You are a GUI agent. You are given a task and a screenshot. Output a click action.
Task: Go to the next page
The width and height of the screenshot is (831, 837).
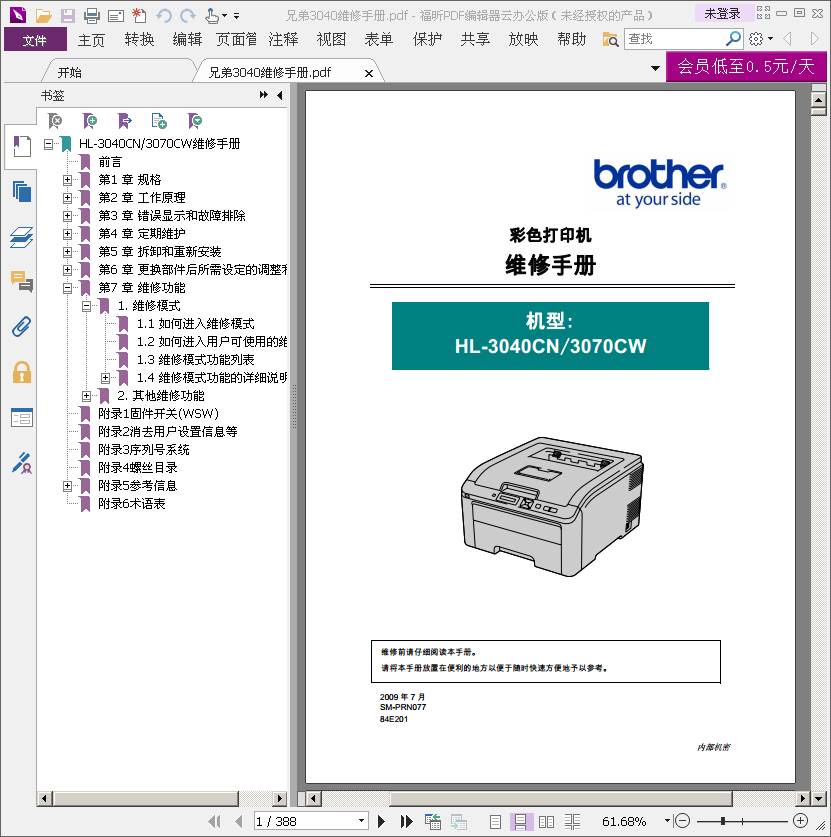tap(381, 821)
